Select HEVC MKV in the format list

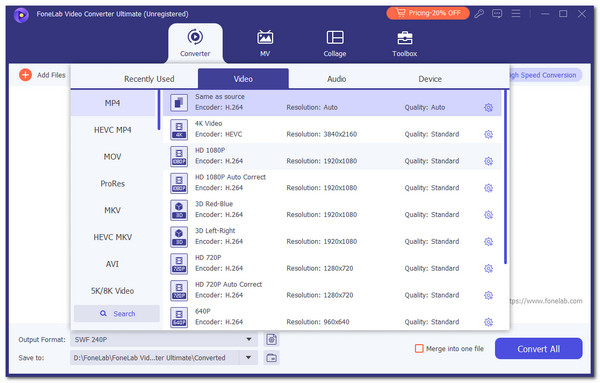(x=113, y=237)
